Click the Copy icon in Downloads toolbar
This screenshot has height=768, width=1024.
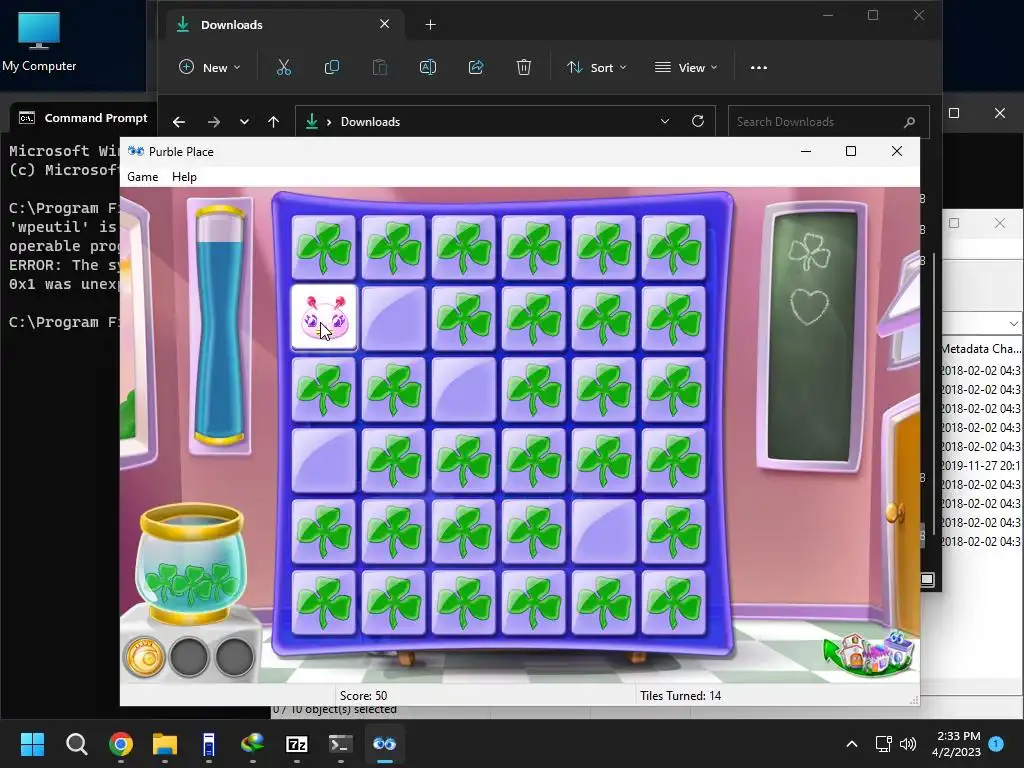[332, 67]
